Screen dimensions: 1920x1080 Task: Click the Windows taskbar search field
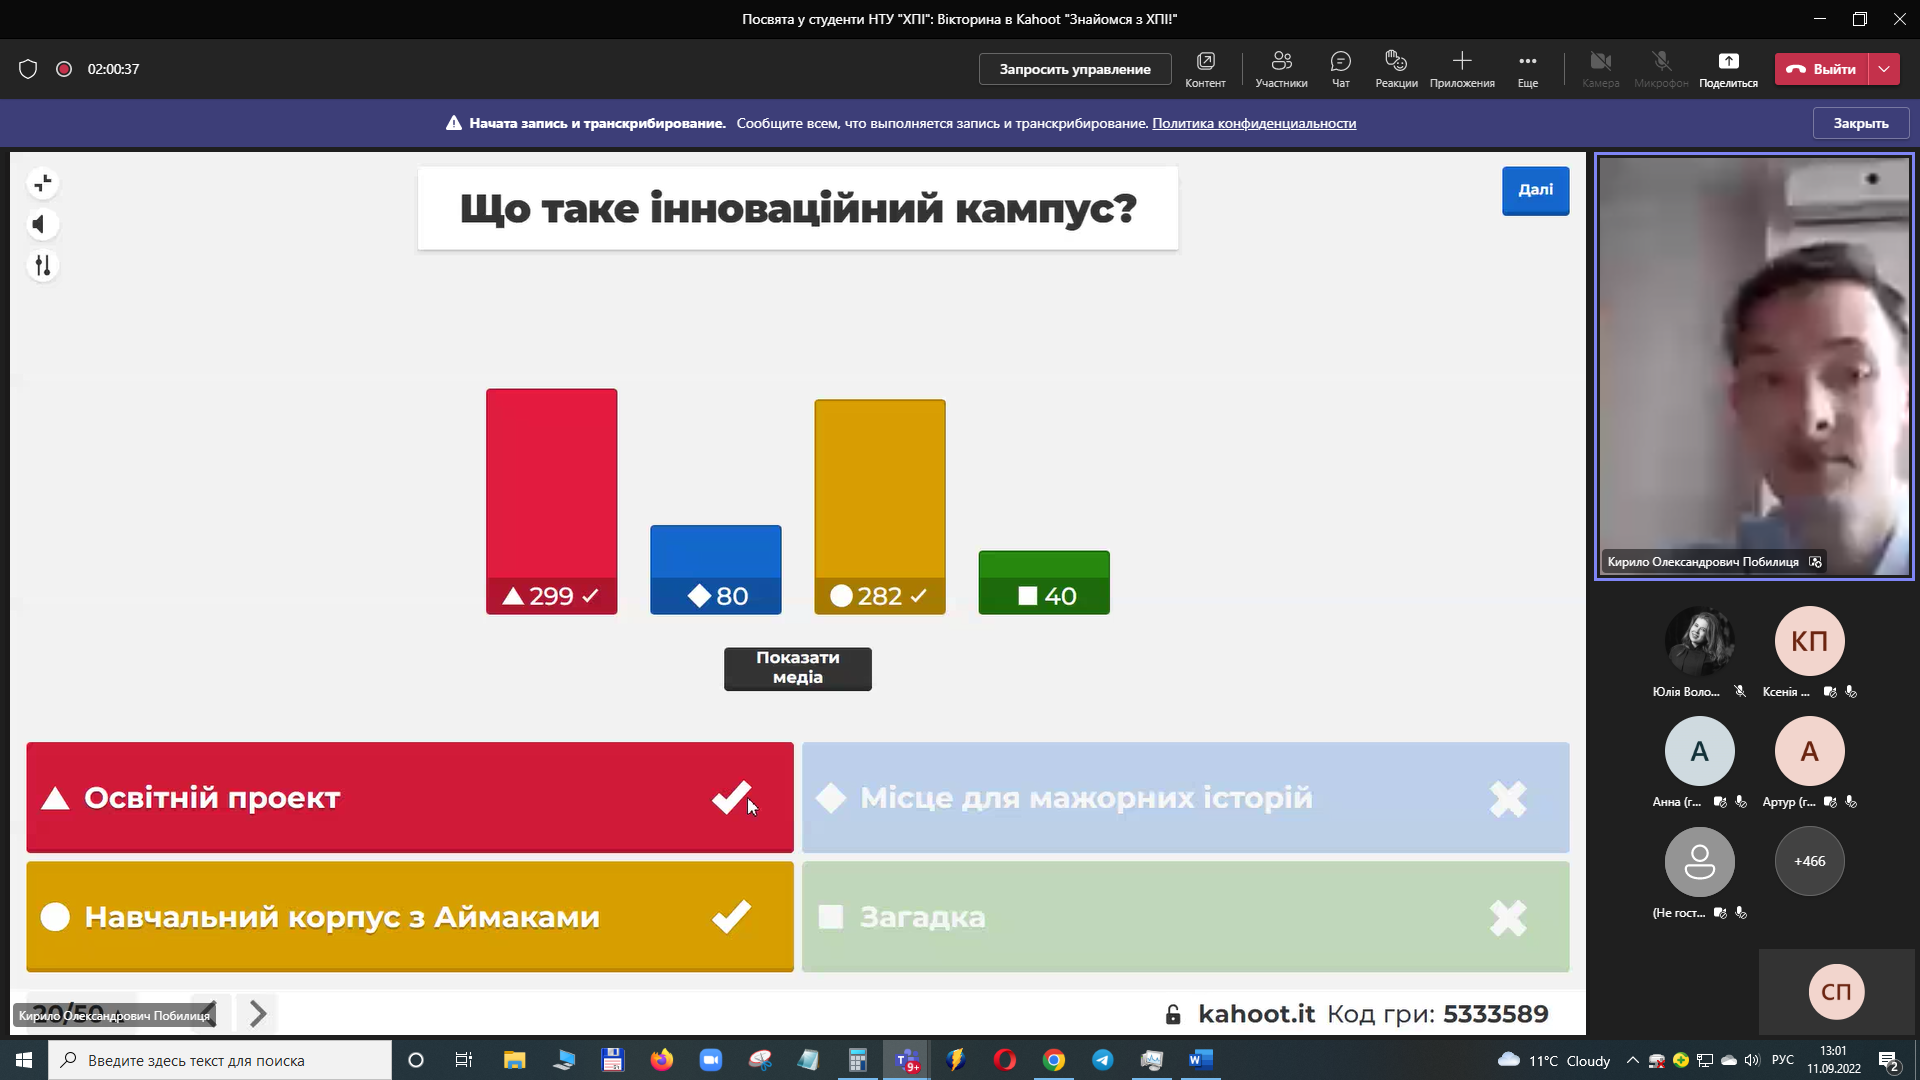click(x=220, y=1060)
